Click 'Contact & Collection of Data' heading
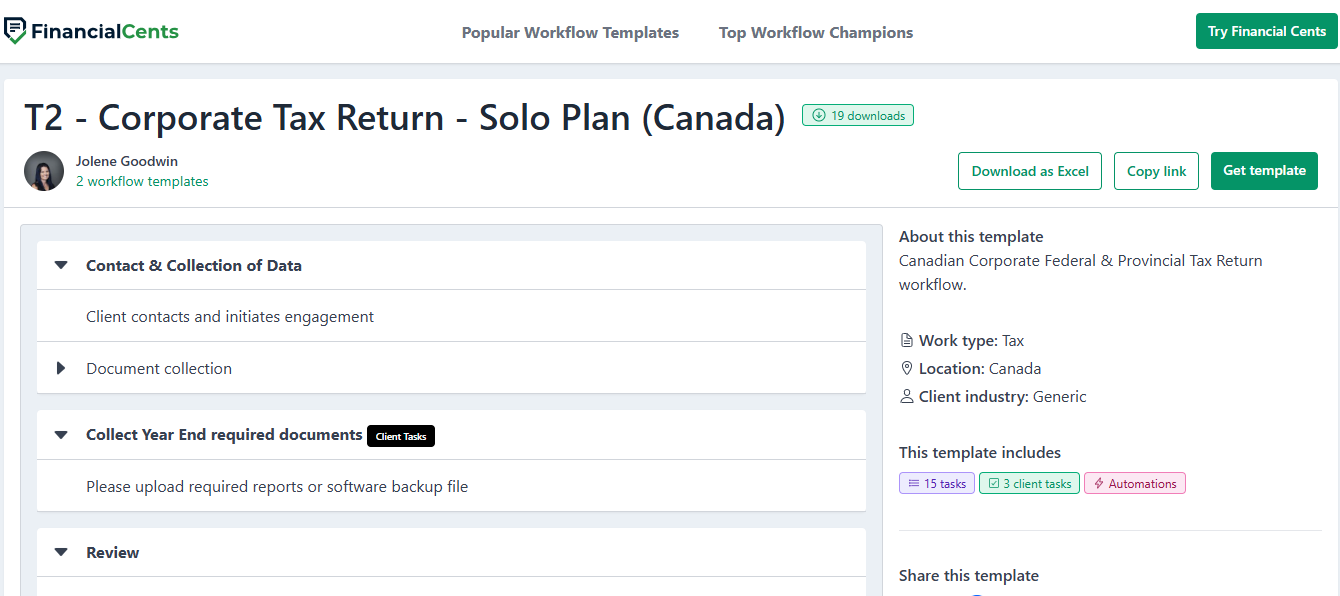The height and width of the screenshot is (596, 1340). click(194, 266)
